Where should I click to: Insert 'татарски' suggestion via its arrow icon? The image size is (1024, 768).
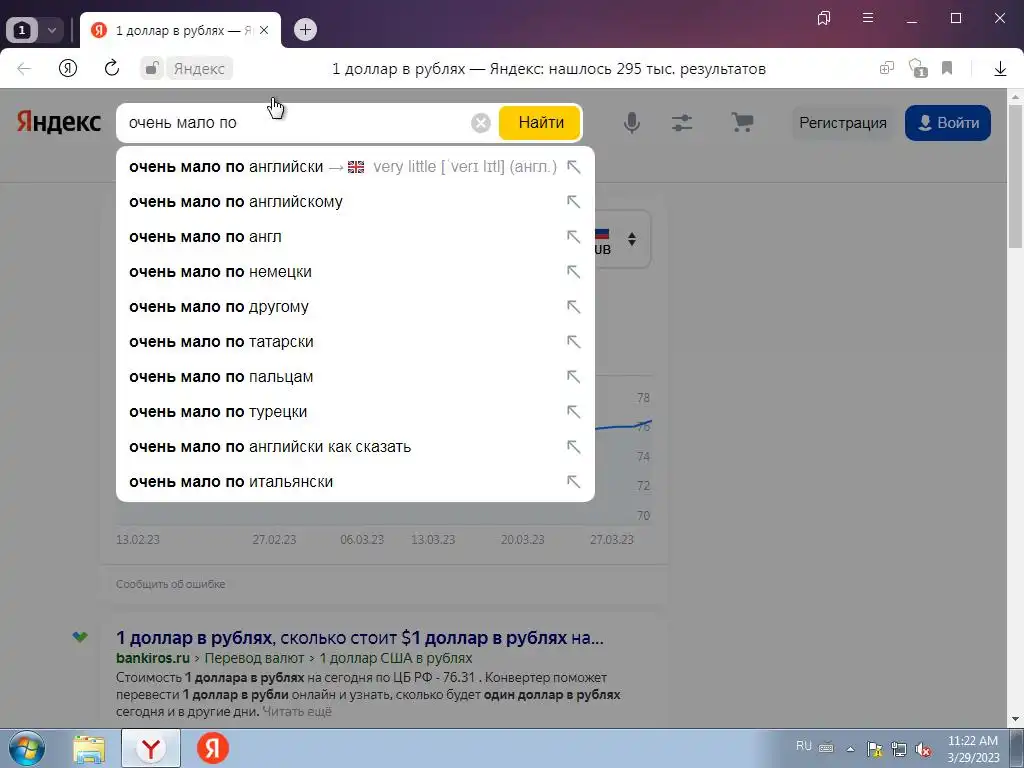(x=573, y=342)
